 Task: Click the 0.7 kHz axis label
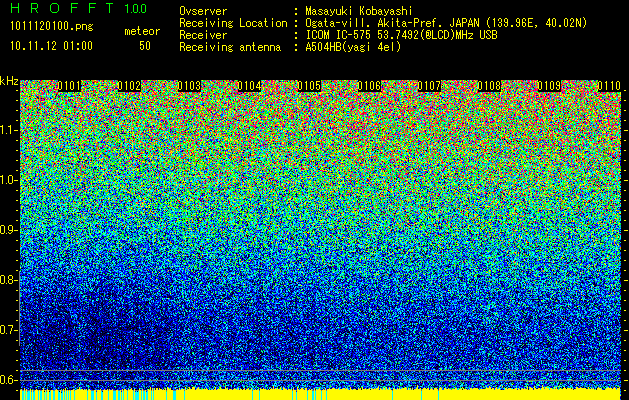8,330
